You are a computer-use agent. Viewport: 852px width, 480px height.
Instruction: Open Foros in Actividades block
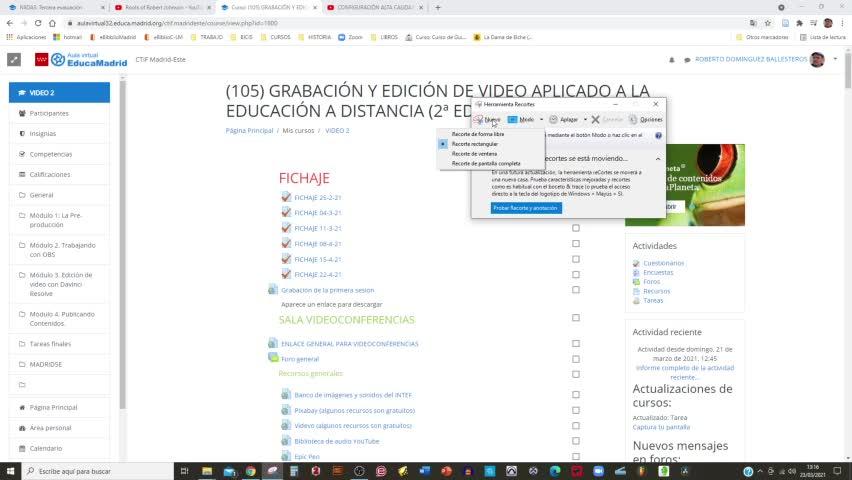651,282
